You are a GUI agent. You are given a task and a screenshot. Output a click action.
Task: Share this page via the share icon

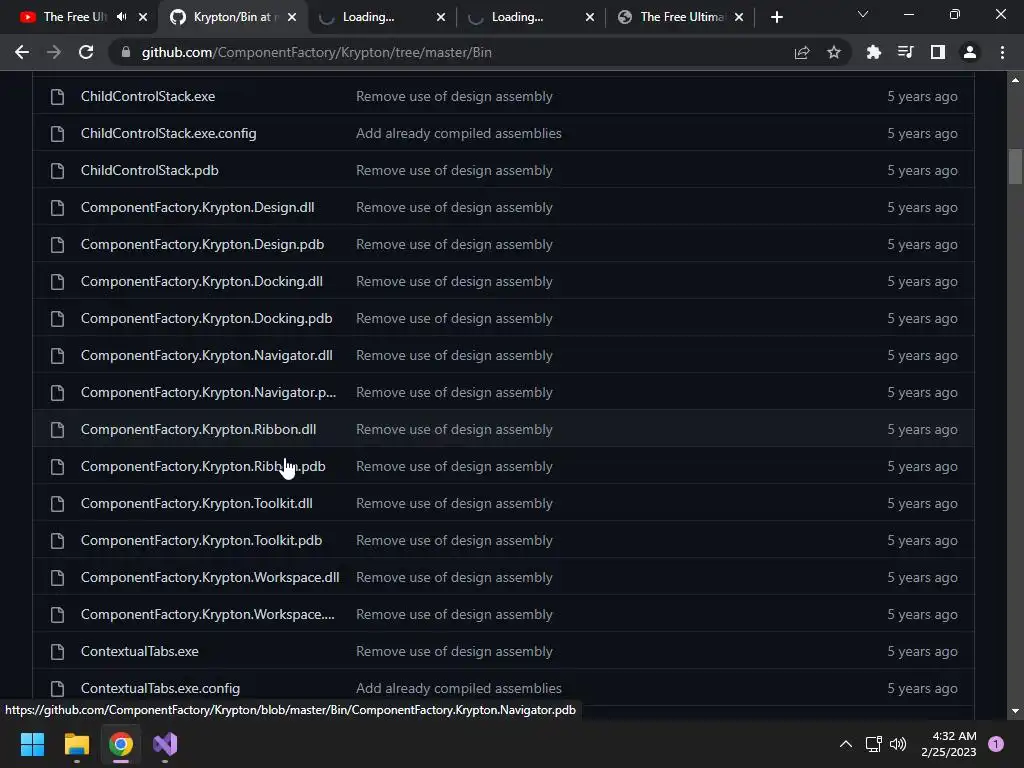(x=802, y=52)
